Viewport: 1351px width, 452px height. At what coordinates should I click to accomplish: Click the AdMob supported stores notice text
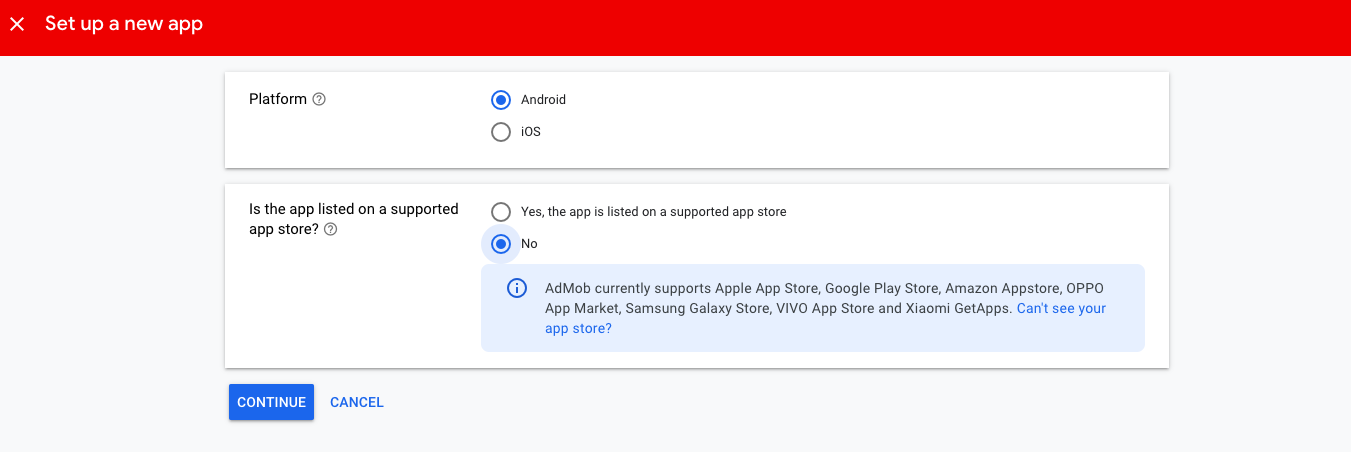coord(825,308)
